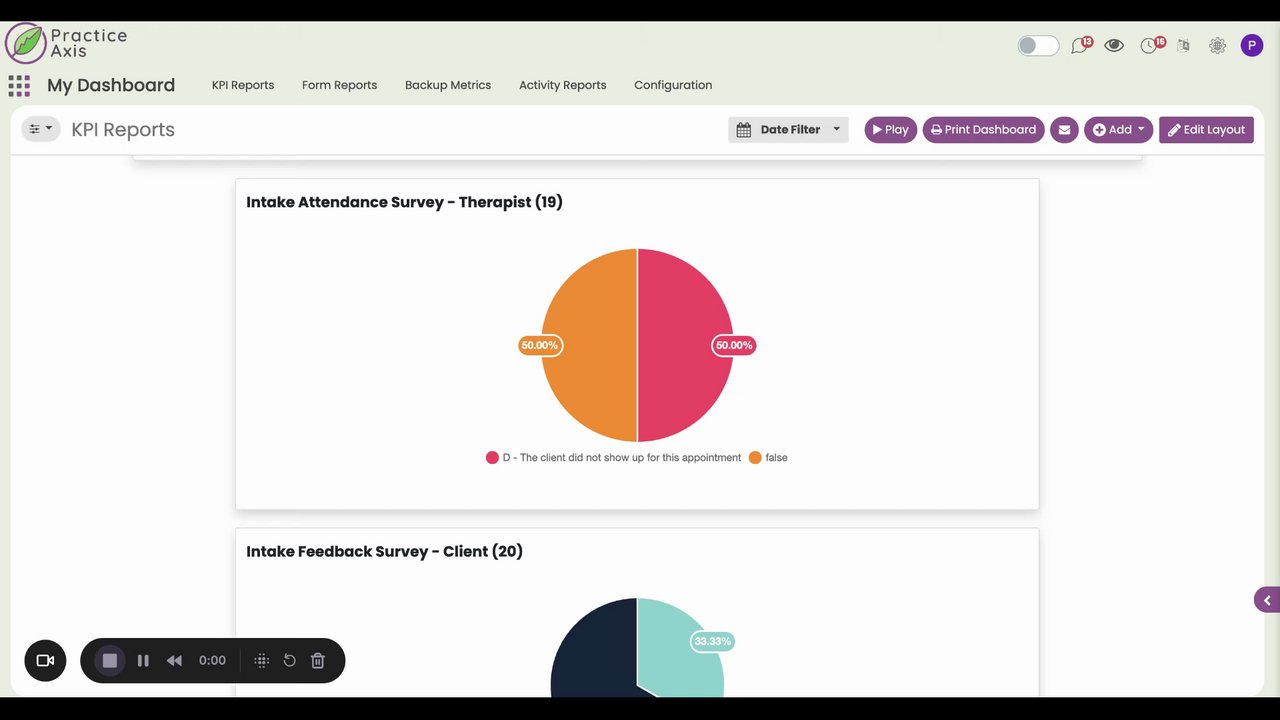Click the 33.33% data label
Viewport: 1280px width, 720px height.
point(712,641)
